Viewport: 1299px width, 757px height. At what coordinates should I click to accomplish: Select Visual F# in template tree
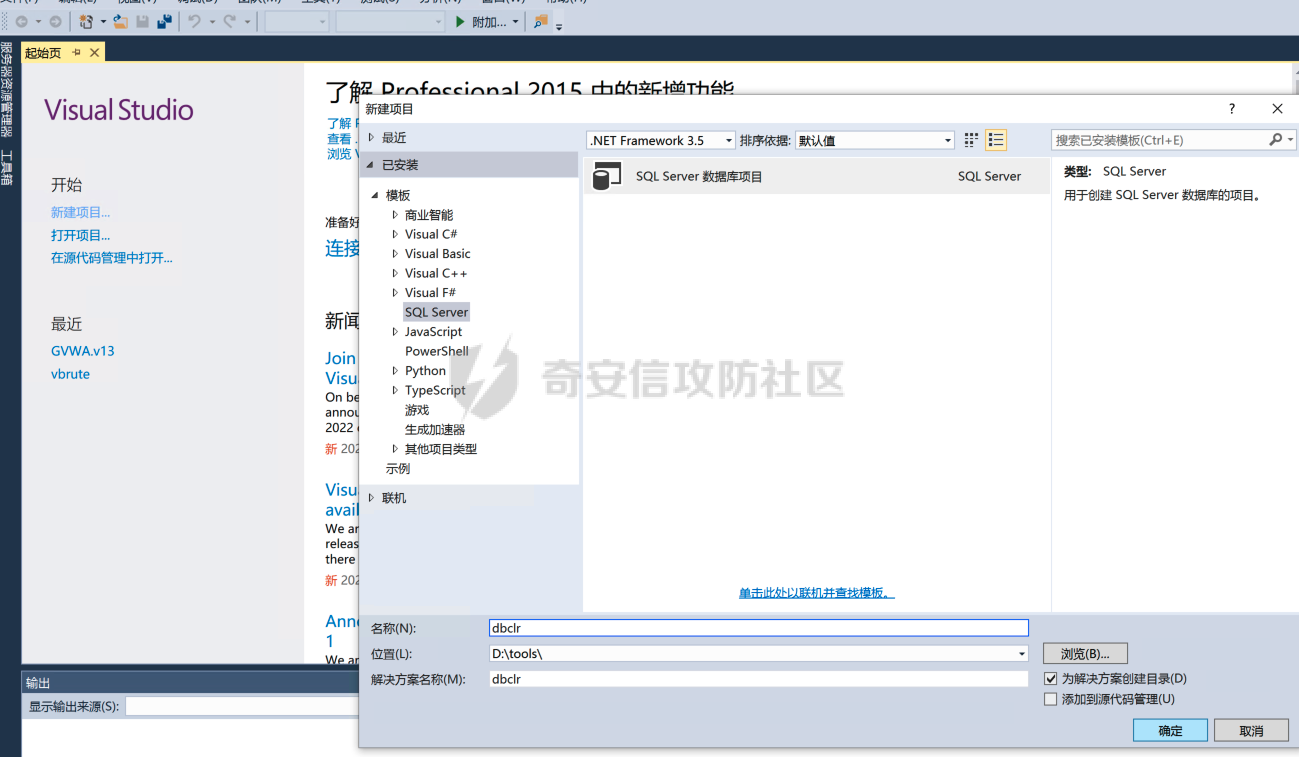[430, 293]
